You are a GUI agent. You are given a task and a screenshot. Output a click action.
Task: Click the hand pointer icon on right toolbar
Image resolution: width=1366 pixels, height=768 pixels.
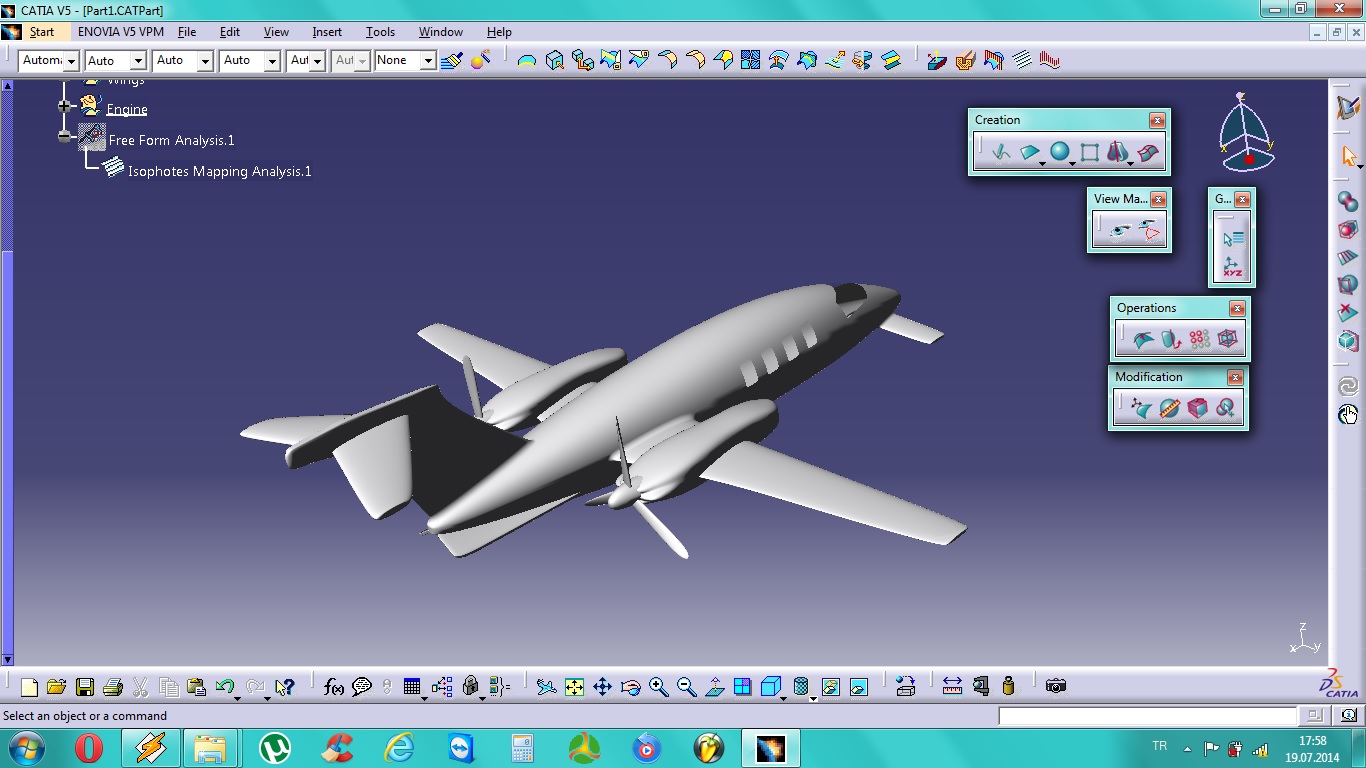point(1348,414)
